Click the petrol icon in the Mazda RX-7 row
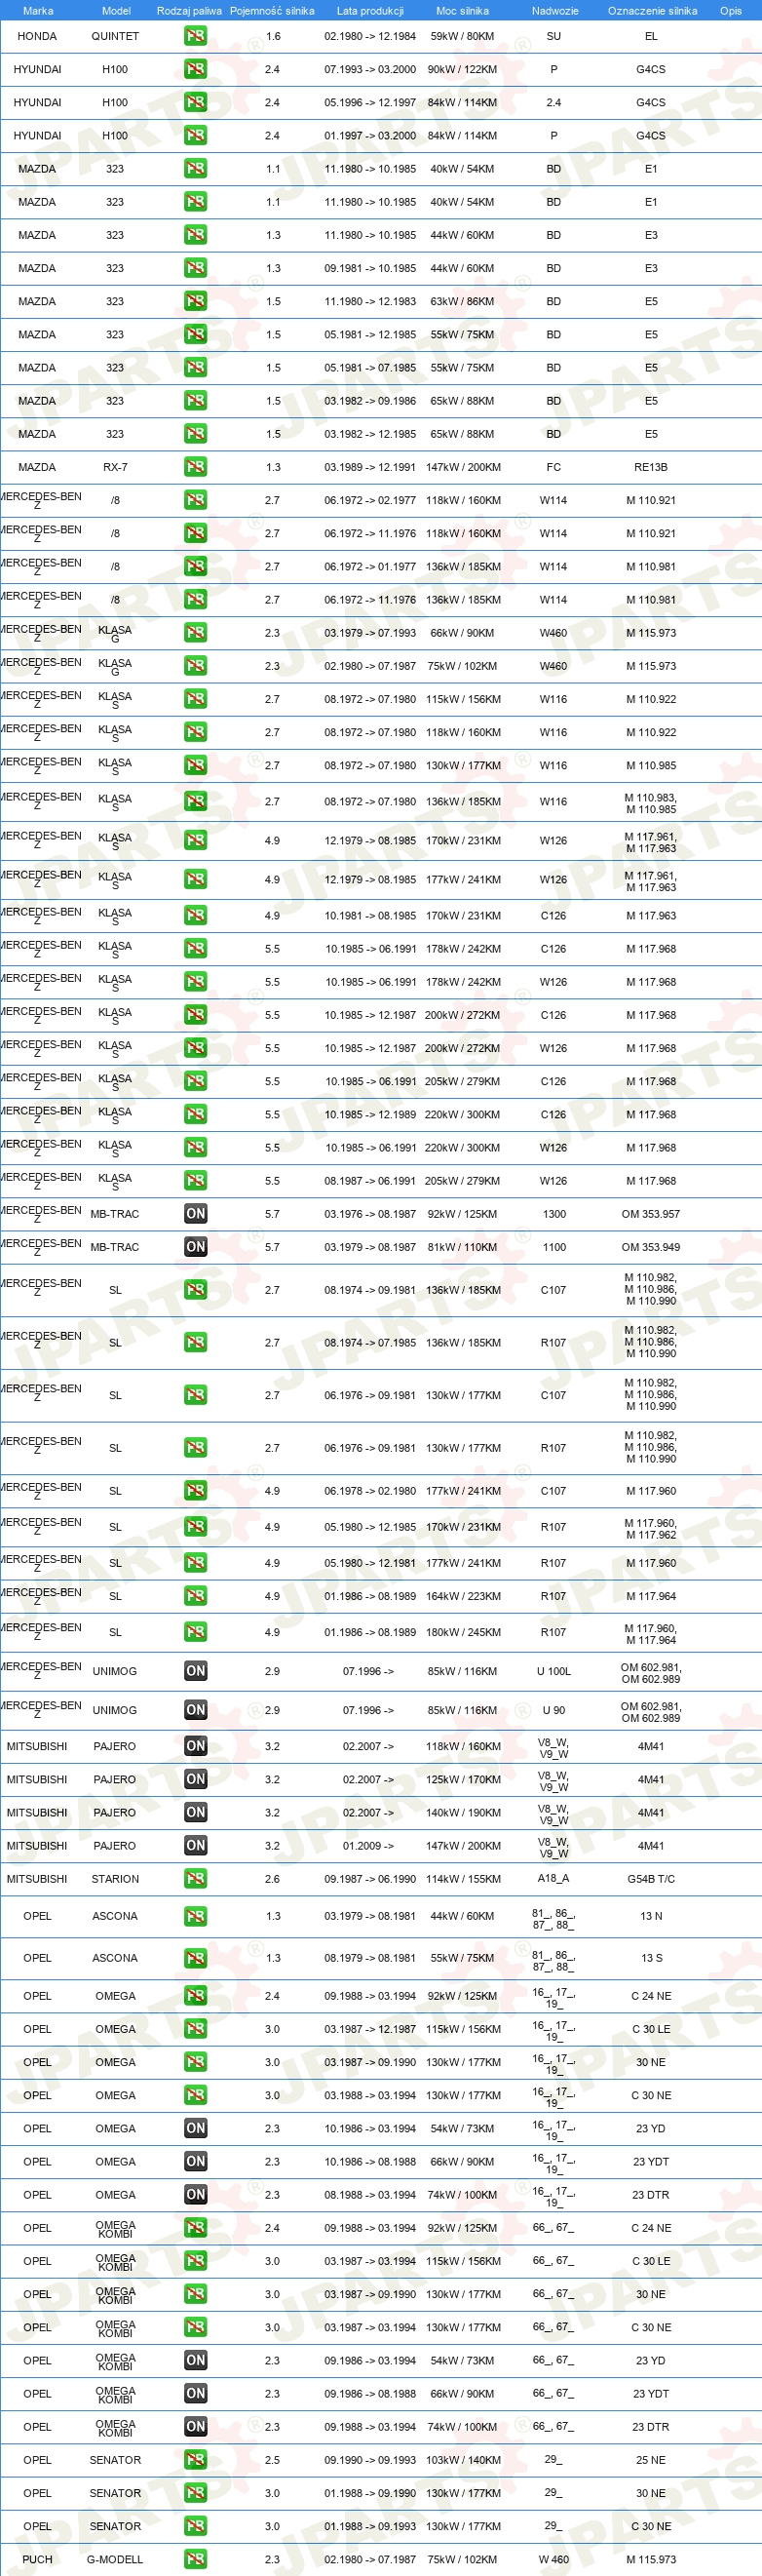 pos(195,467)
